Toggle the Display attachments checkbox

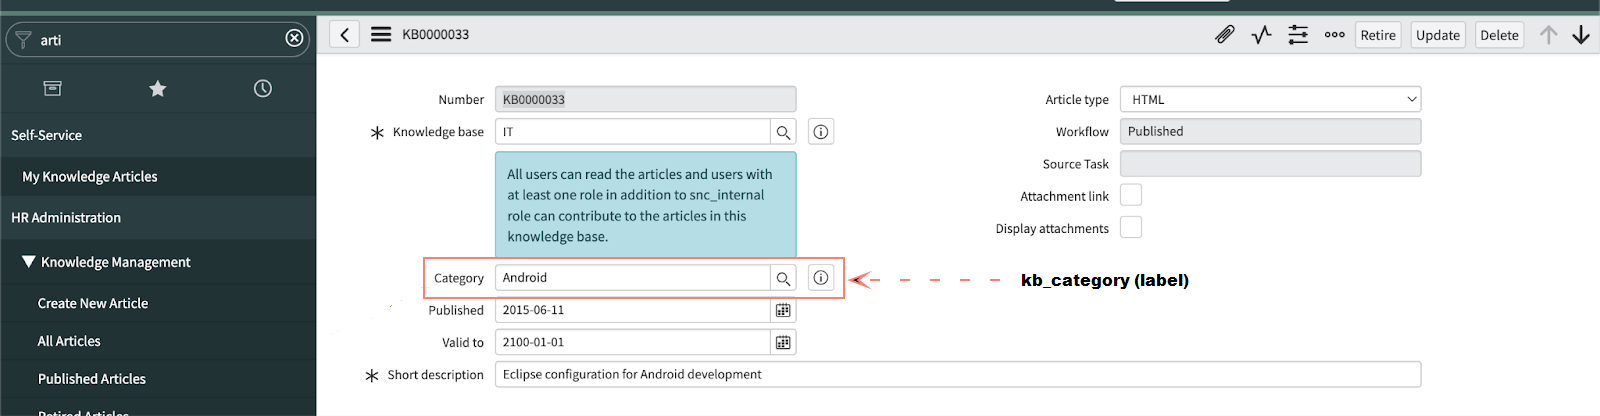[1131, 228]
